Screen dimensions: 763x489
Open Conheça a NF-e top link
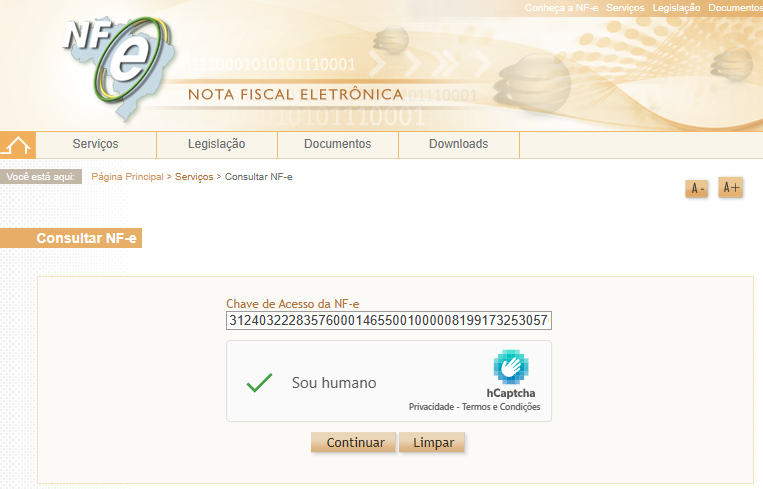coord(561,8)
